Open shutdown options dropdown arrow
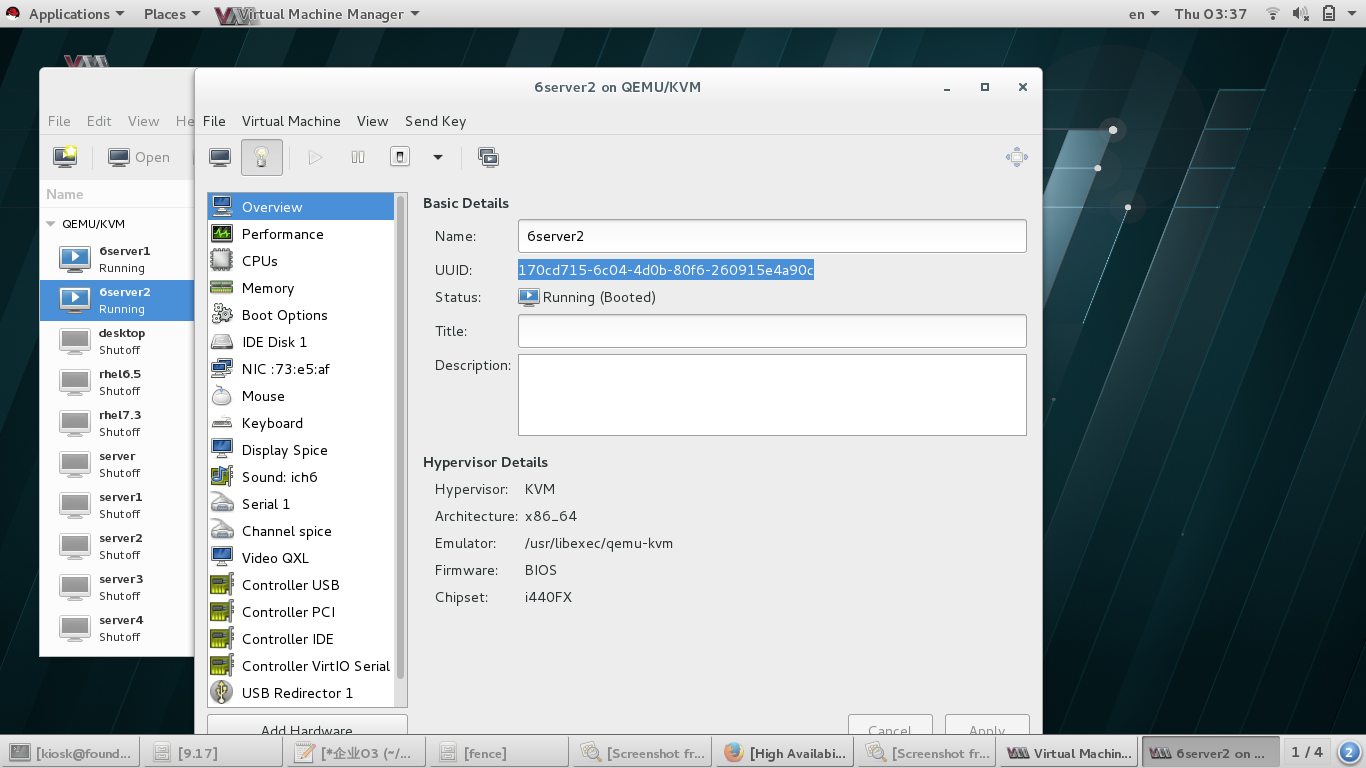Viewport: 1366px width, 768px height. (x=438, y=157)
